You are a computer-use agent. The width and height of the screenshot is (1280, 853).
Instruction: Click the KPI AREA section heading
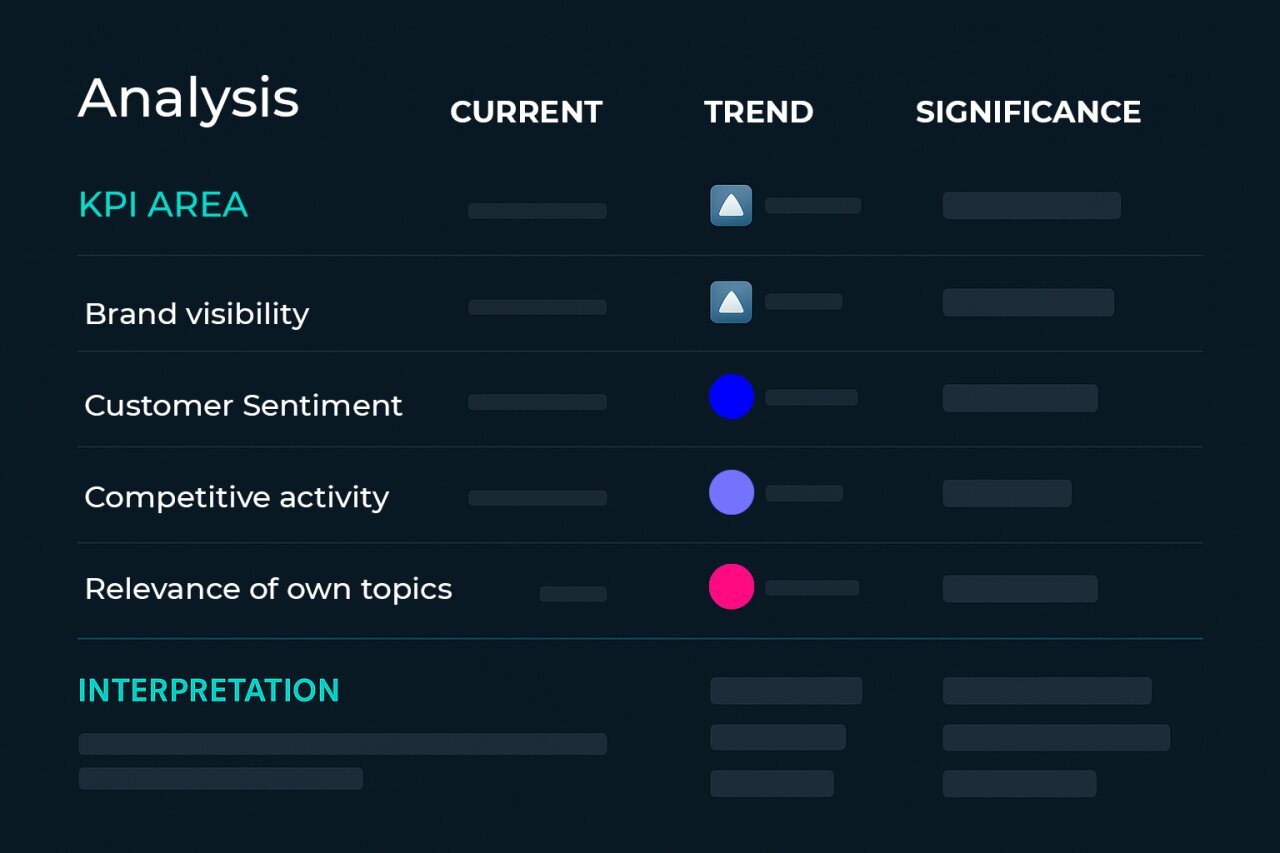point(163,205)
